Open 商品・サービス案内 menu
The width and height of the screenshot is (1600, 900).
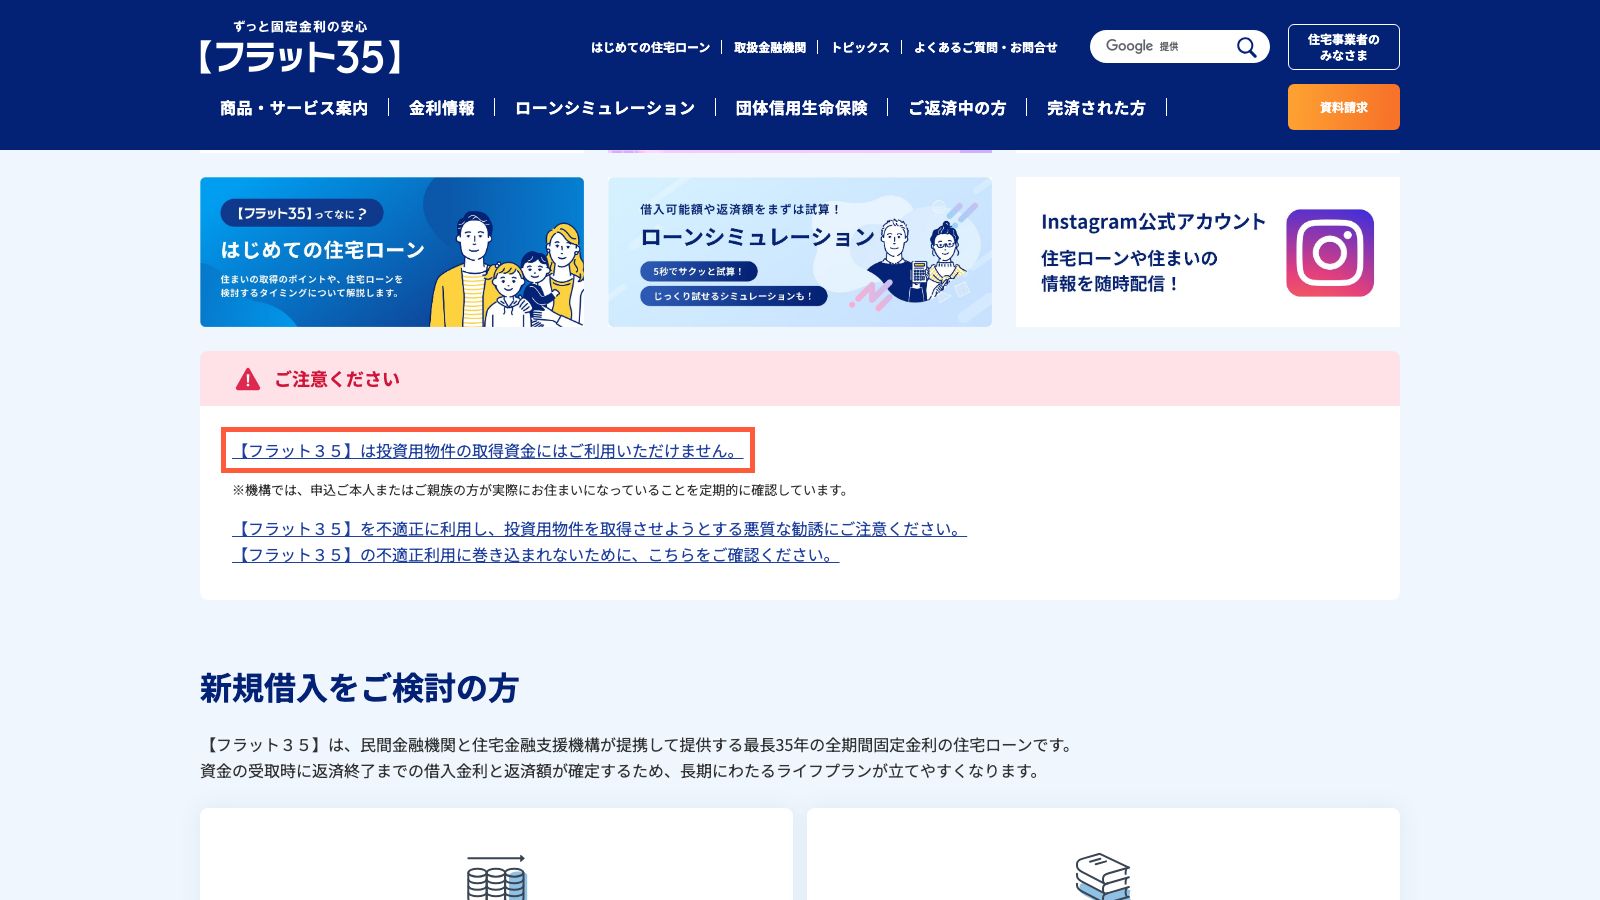294,108
